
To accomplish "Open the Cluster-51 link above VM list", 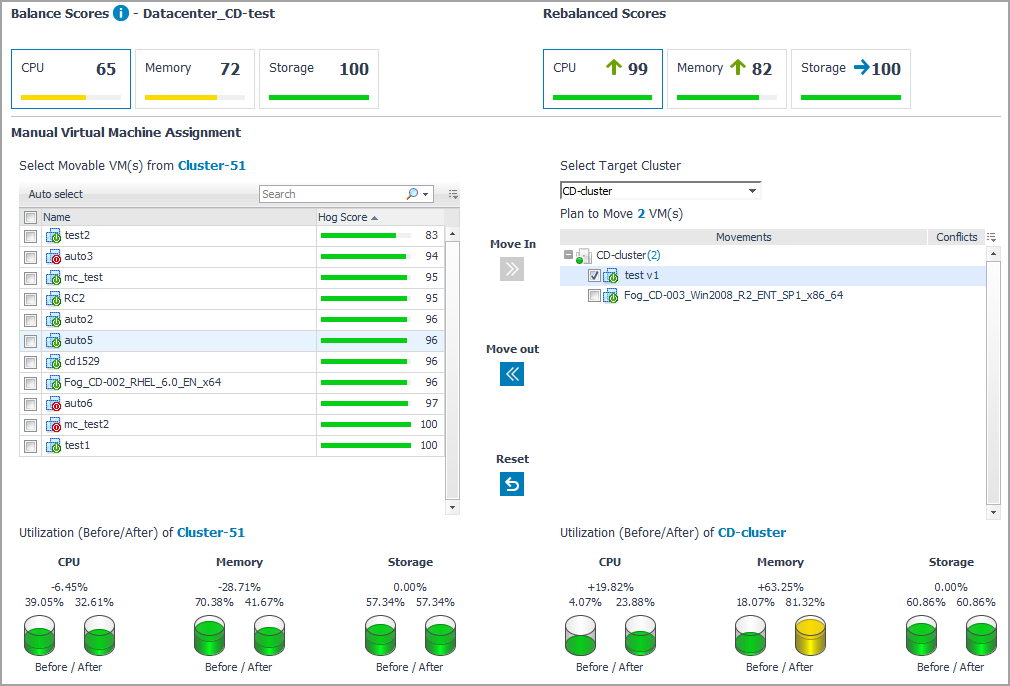I will [x=211, y=166].
